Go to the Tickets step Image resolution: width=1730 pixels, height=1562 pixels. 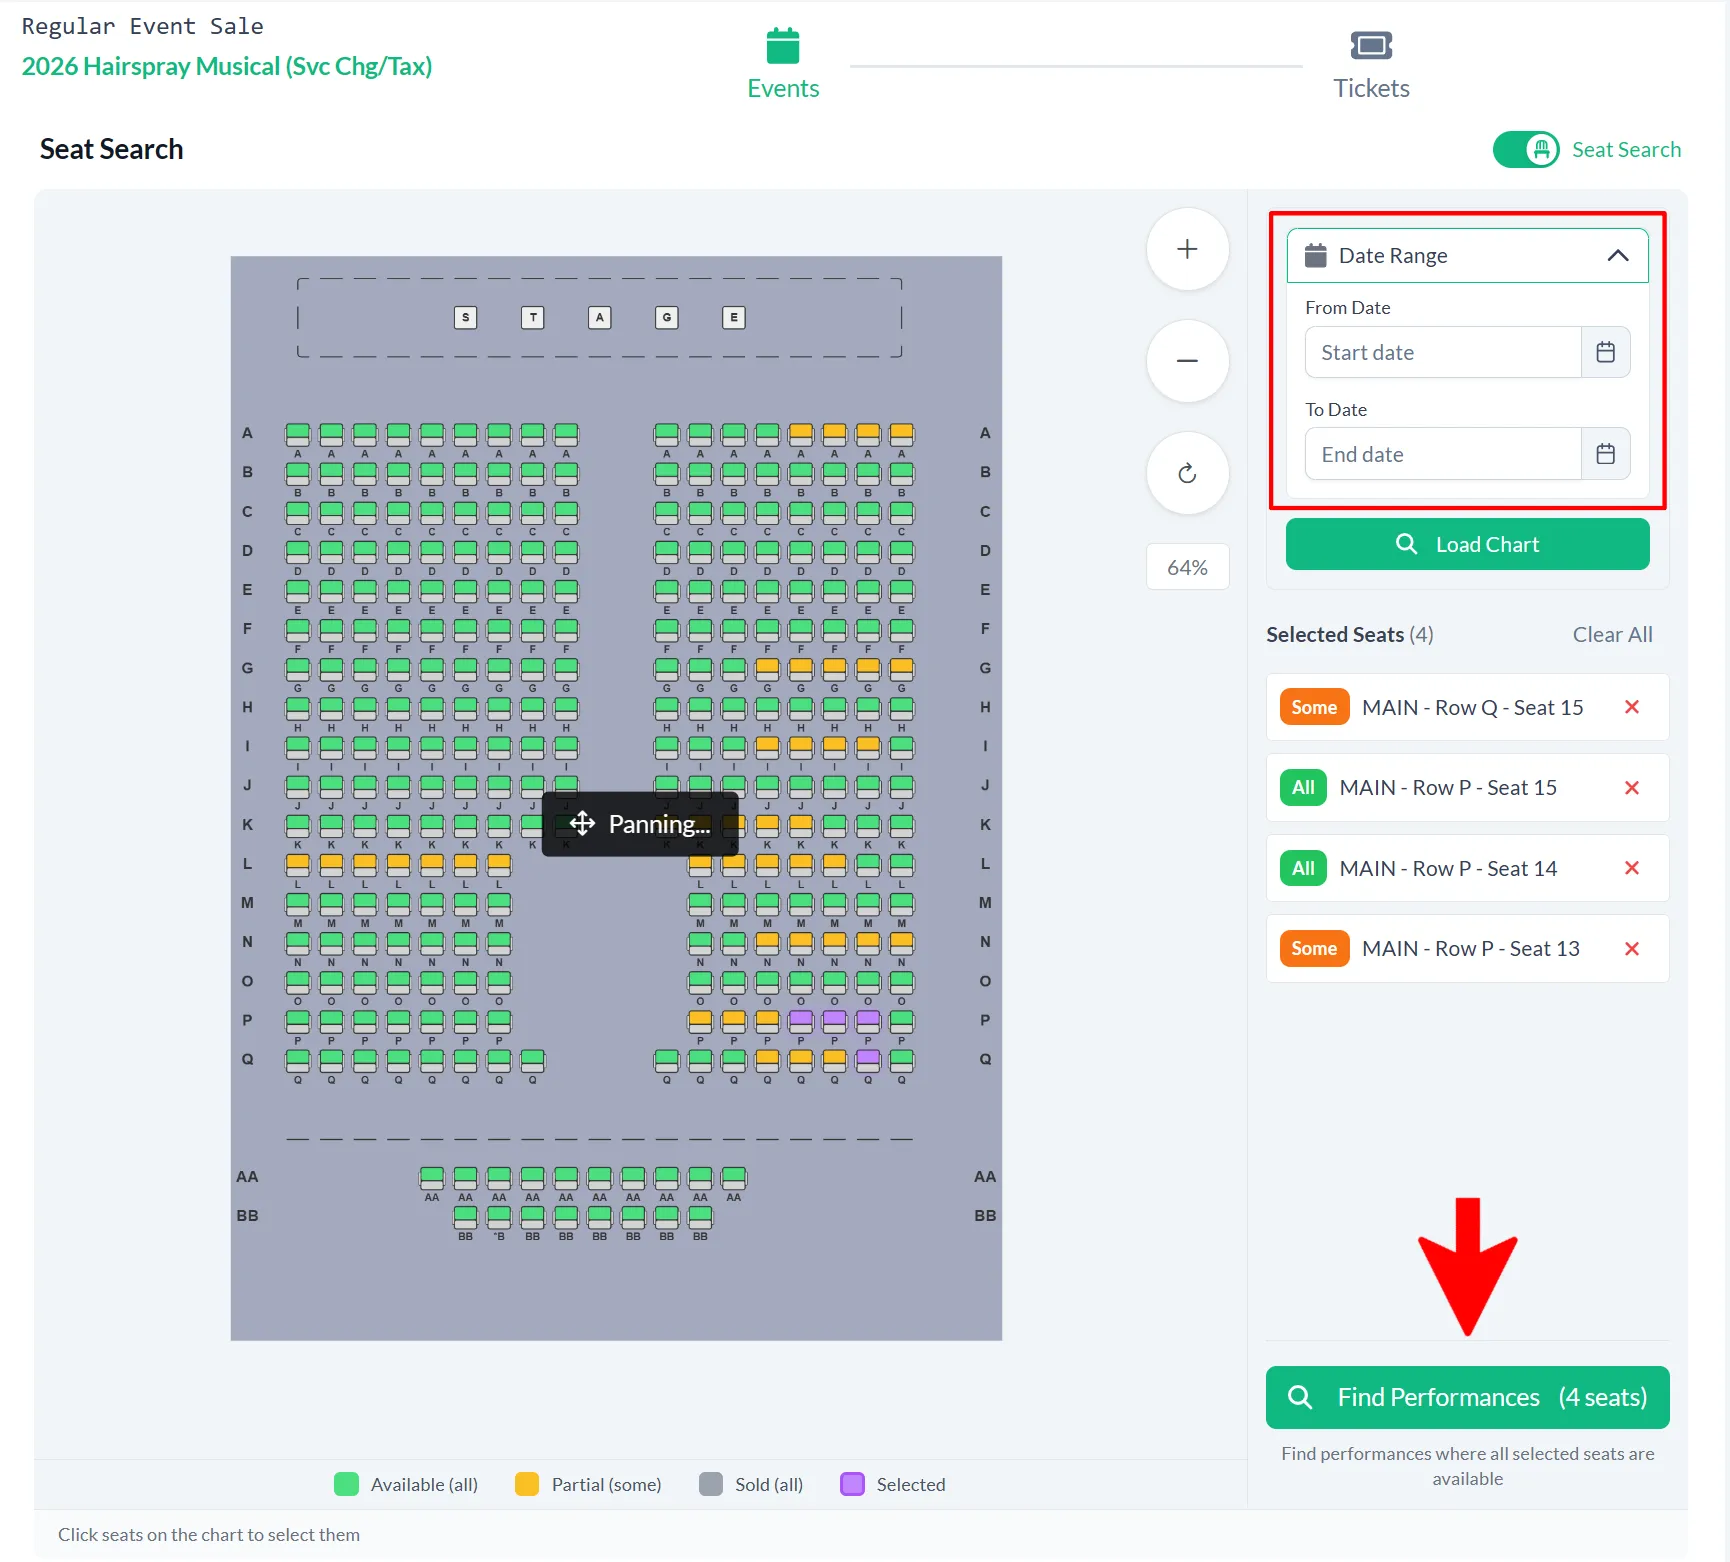(1371, 64)
